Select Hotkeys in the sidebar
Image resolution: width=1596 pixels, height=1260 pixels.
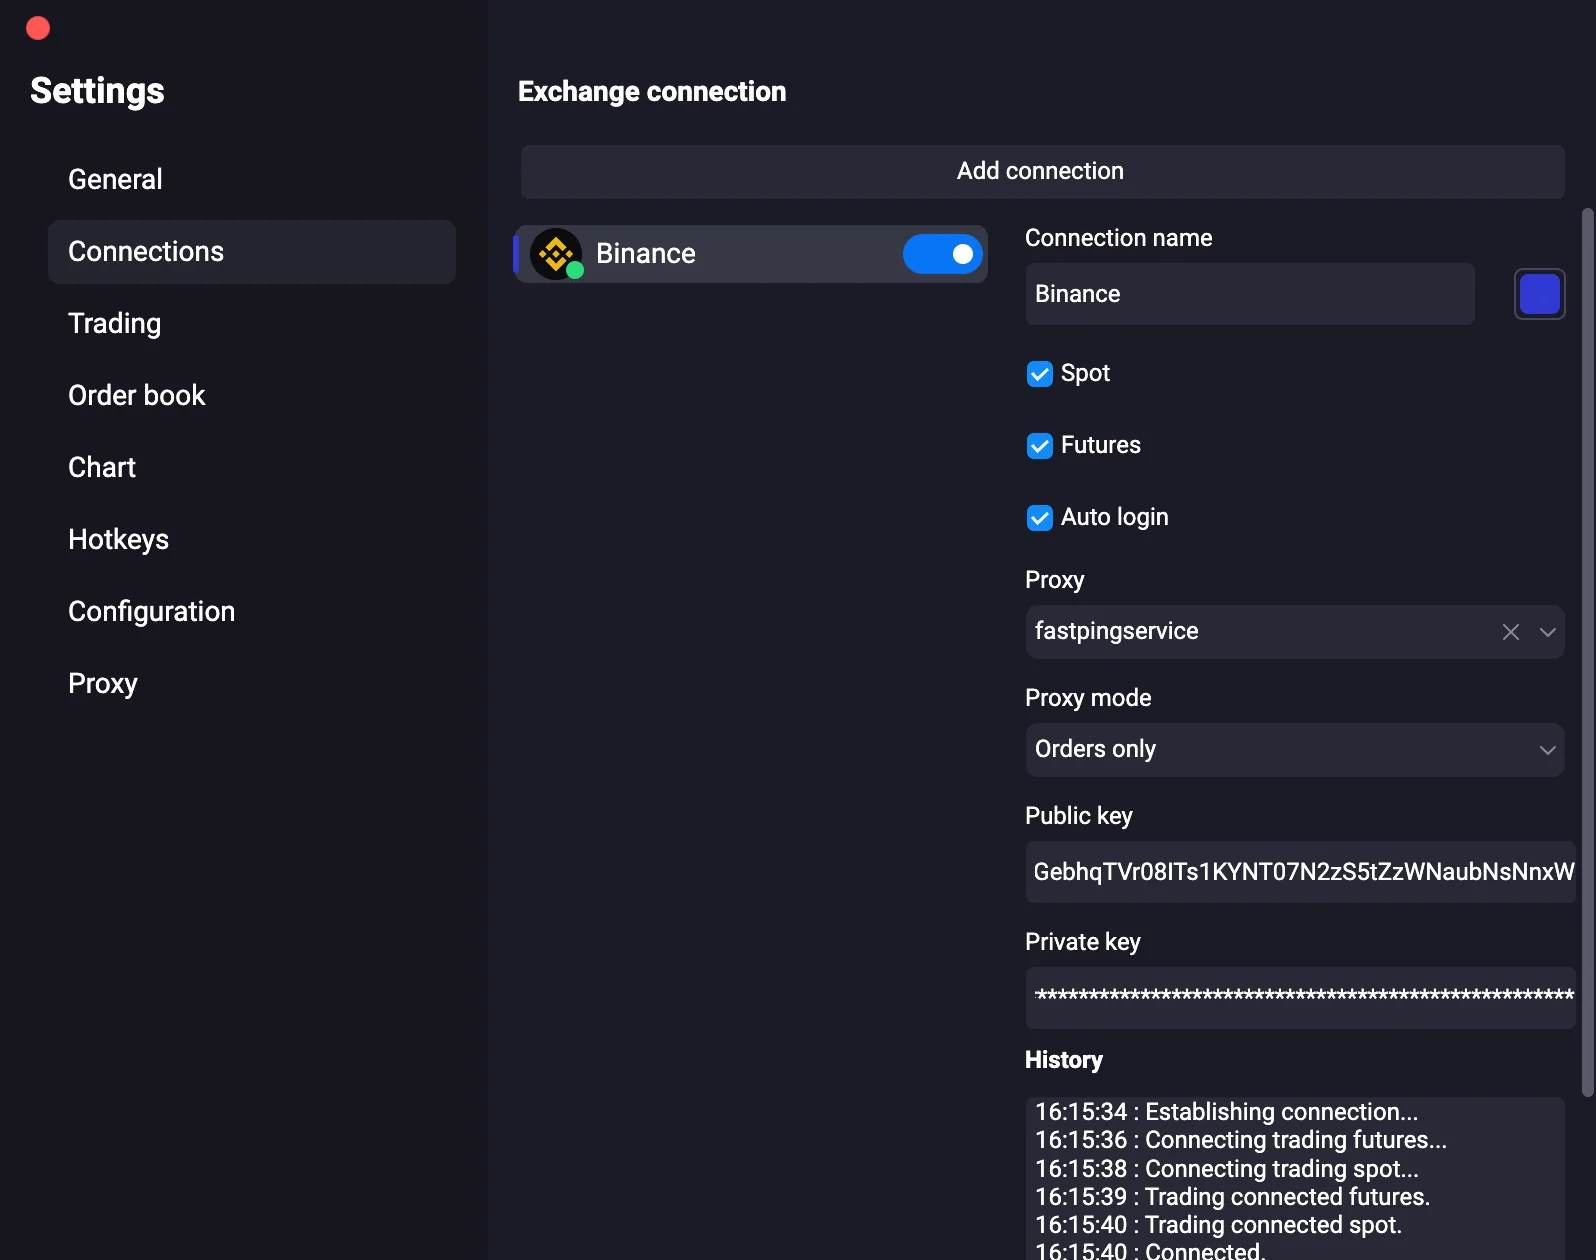[x=118, y=540]
